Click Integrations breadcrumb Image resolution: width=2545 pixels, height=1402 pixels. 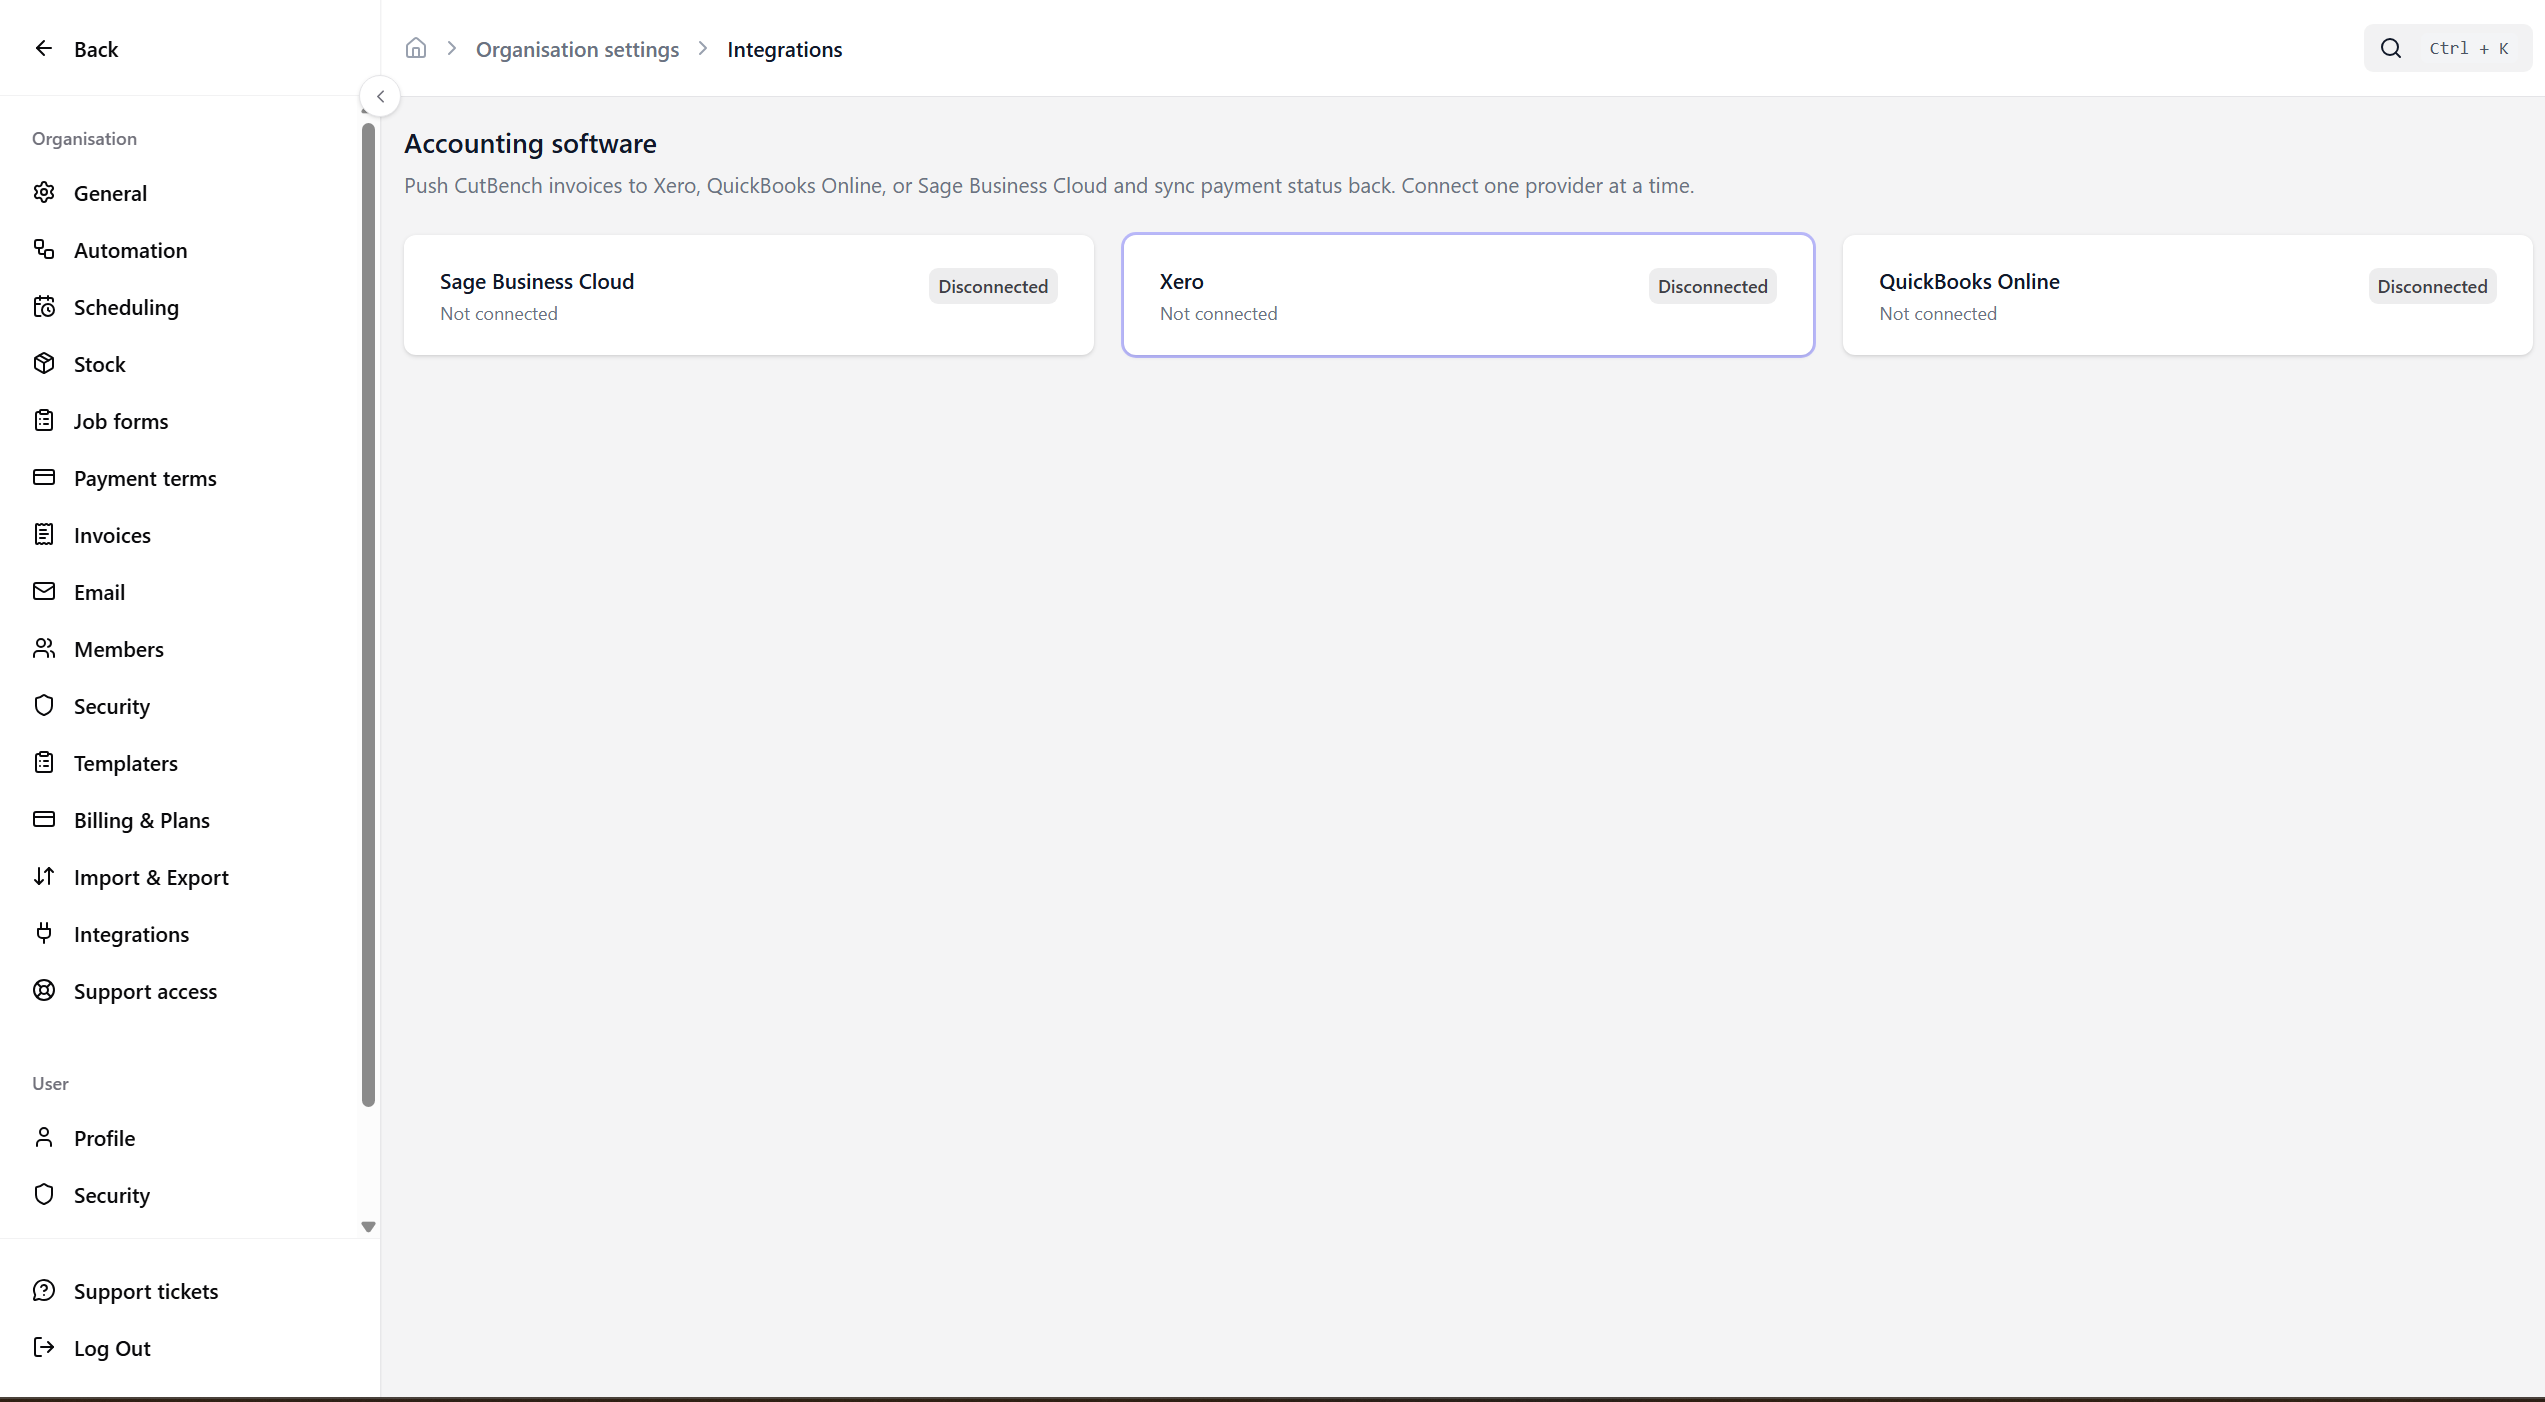(785, 49)
